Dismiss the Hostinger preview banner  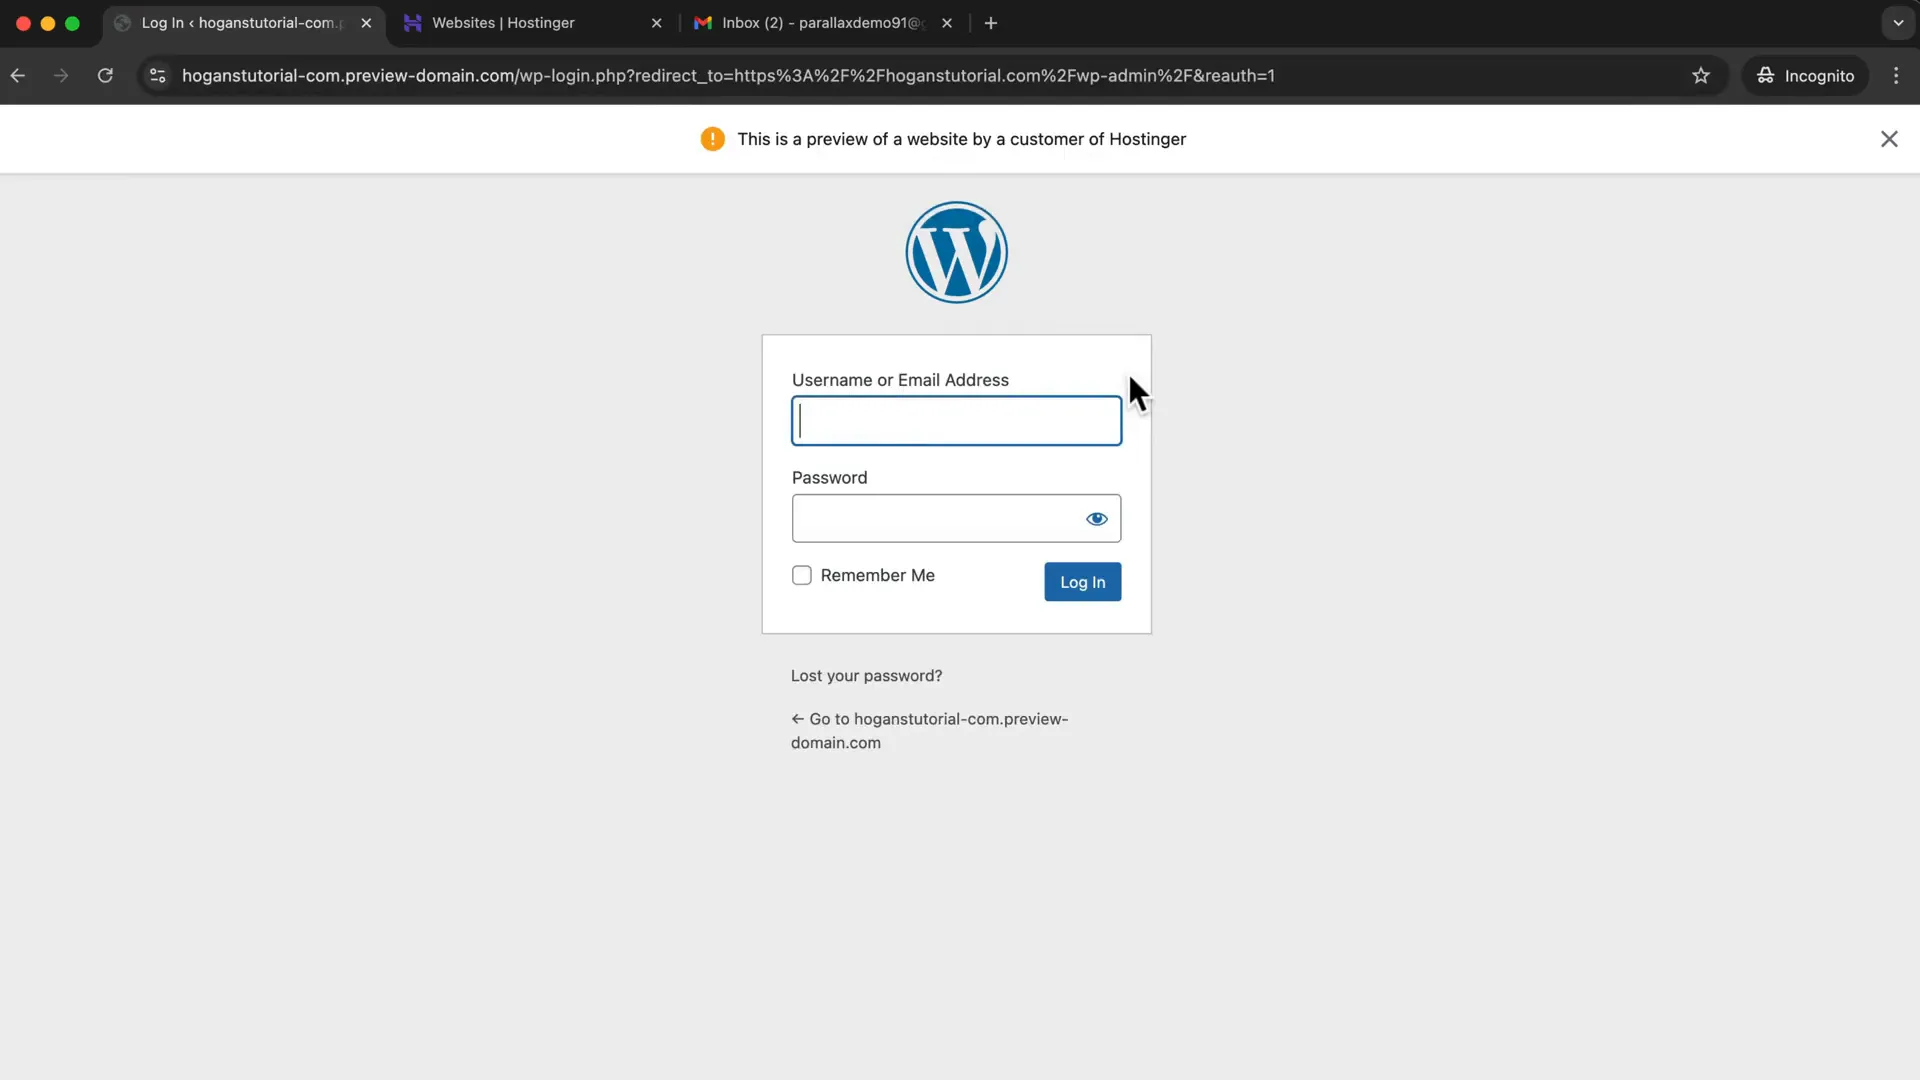point(1888,139)
